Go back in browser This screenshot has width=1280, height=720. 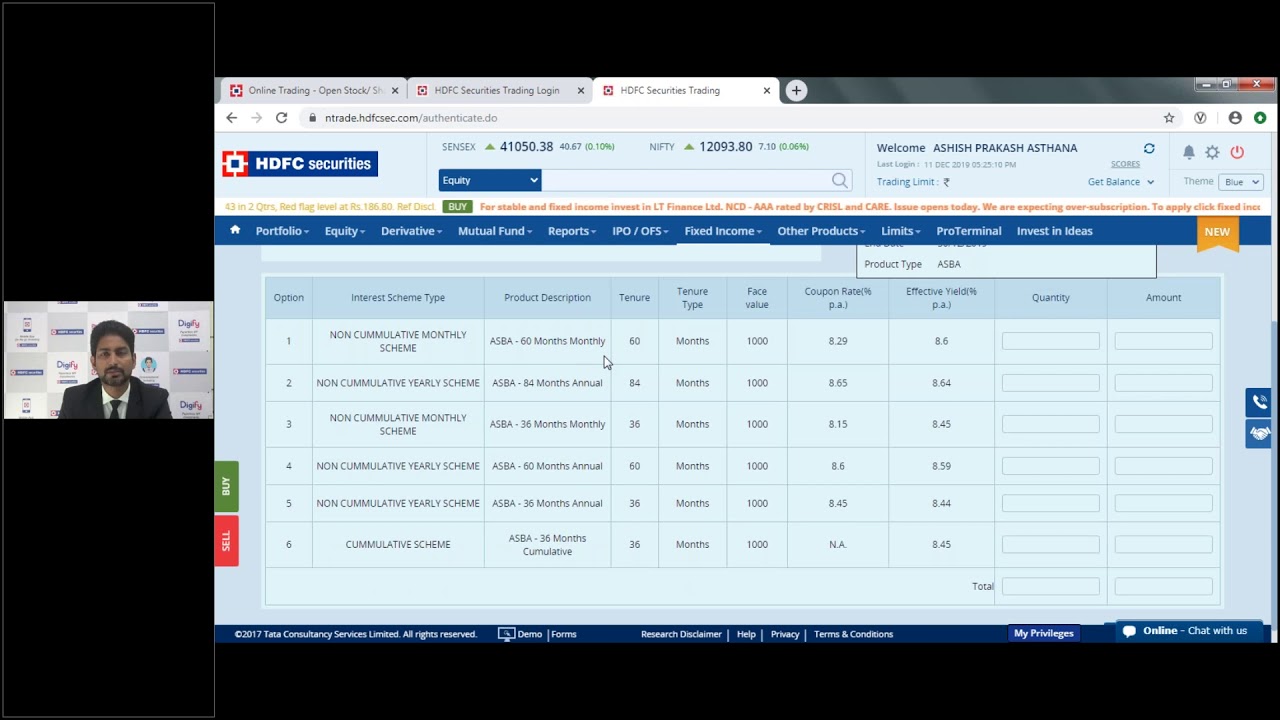pyautogui.click(x=232, y=118)
